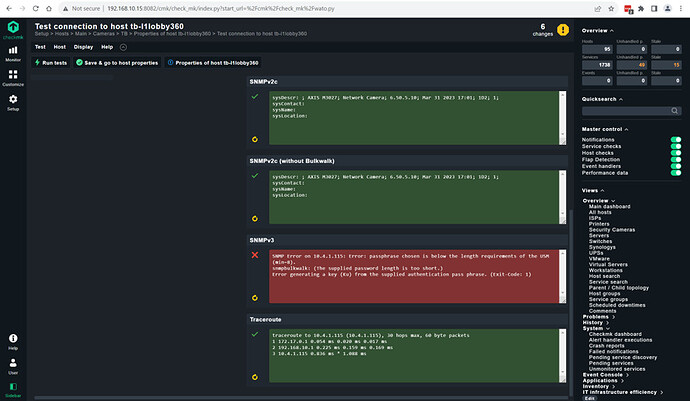Open the Customize menu in the sidebar
690x401 pixels.
click(13, 83)
